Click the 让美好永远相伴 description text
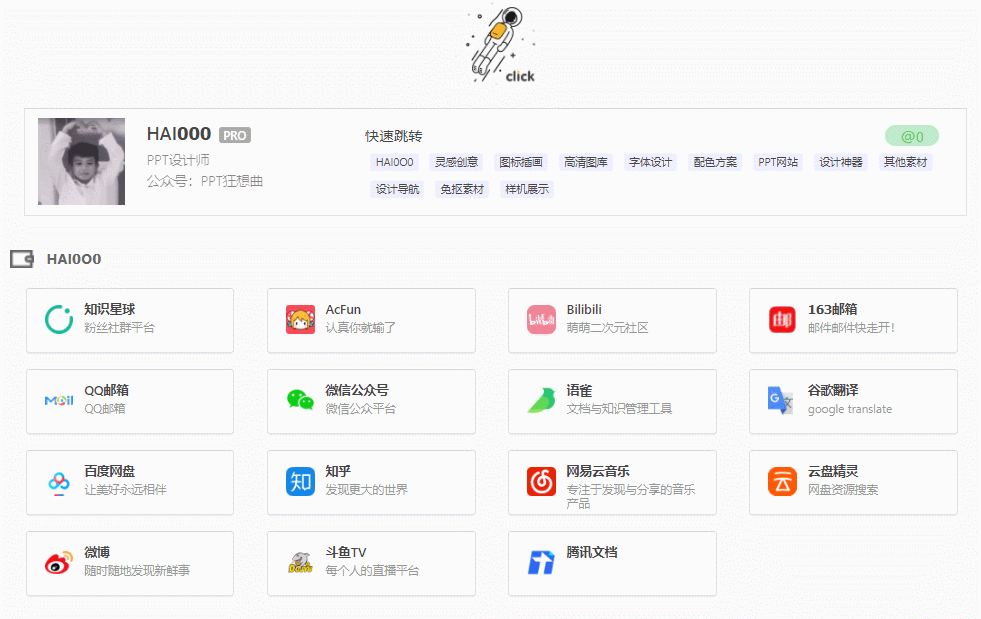The height and width of the screenshot is (619, 981). tap(125, 489)
